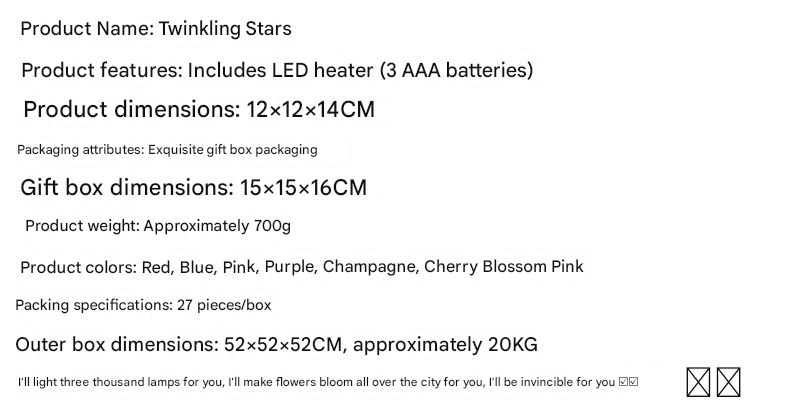Click the approximately 20KG text
Viewport: 800px width, 410px height.
click(x=445, y=345)
